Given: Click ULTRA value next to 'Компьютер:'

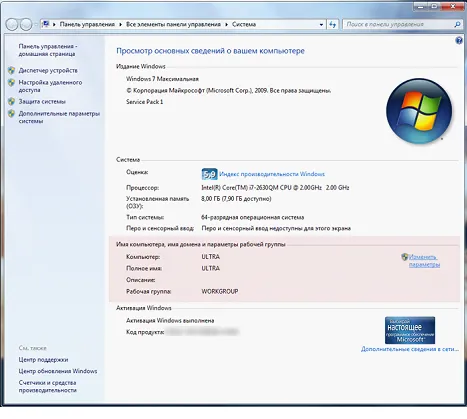Looking at the screenshot, I should point(211,257).
